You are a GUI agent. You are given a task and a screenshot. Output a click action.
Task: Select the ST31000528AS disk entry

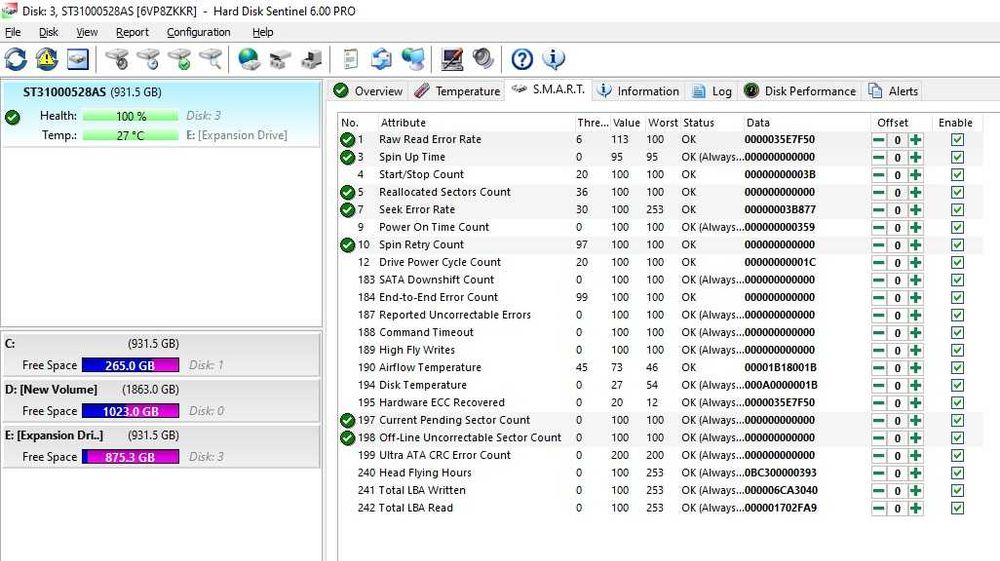click(x=161, y=114)
